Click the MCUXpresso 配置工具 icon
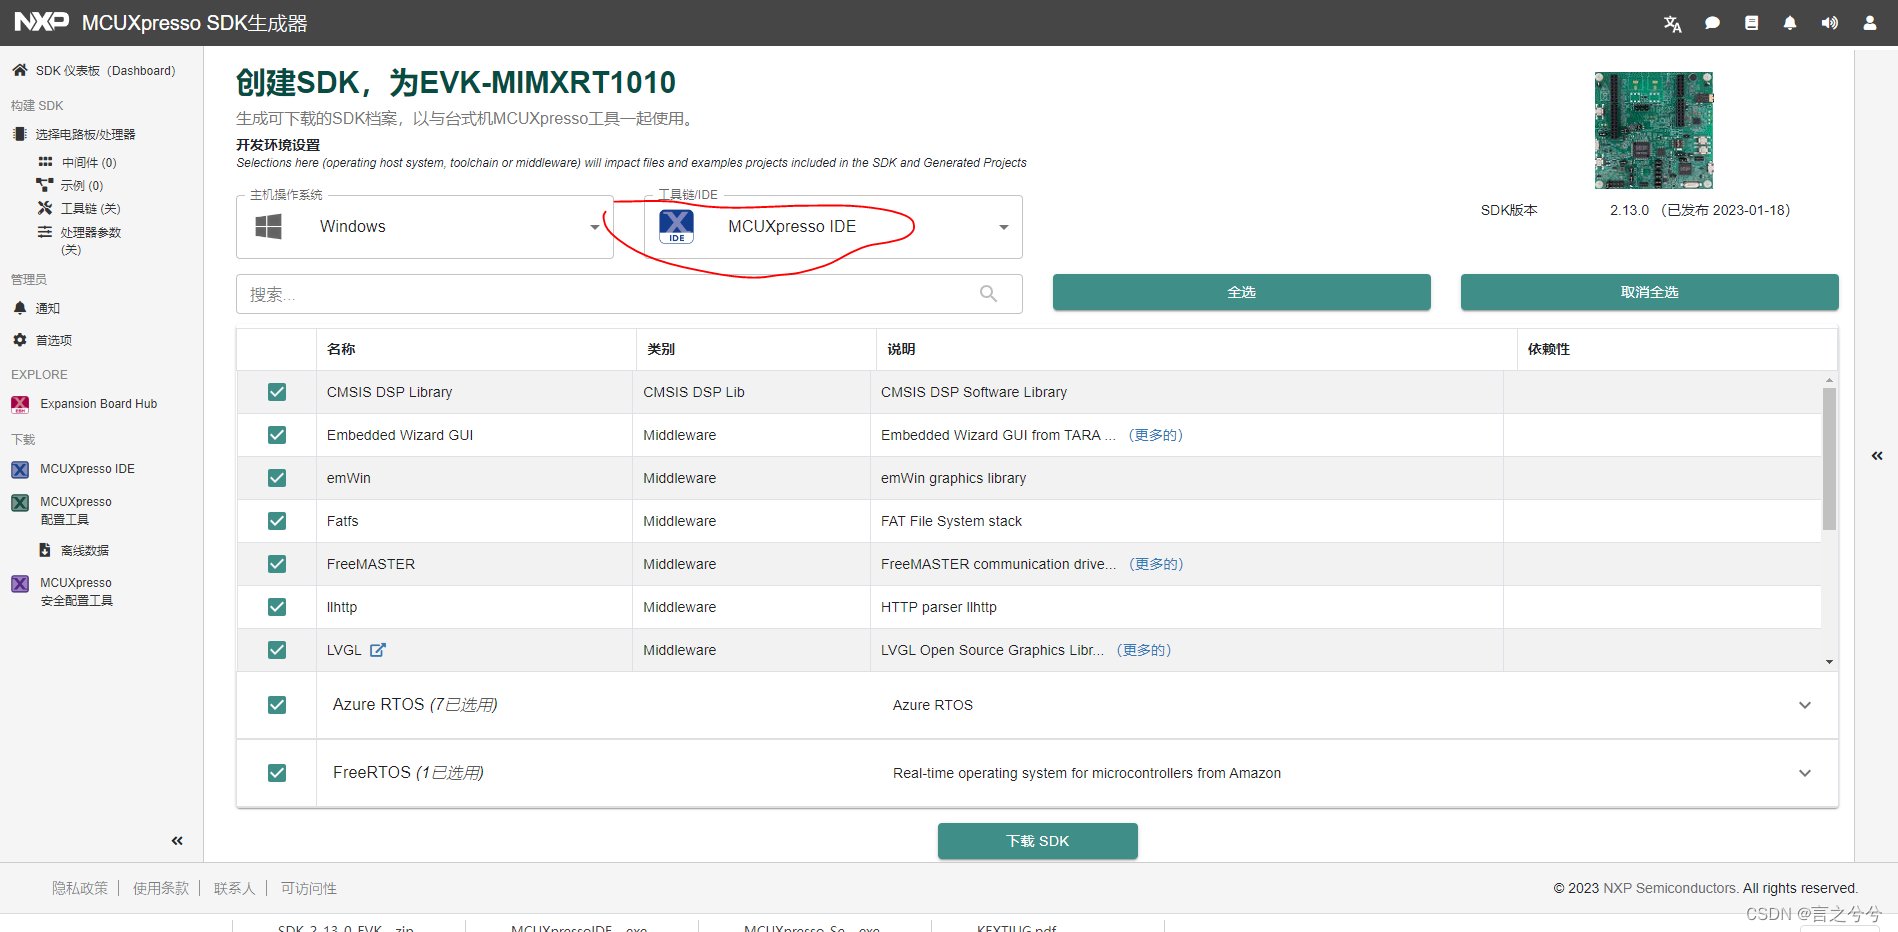 click(x=20, y=502)
